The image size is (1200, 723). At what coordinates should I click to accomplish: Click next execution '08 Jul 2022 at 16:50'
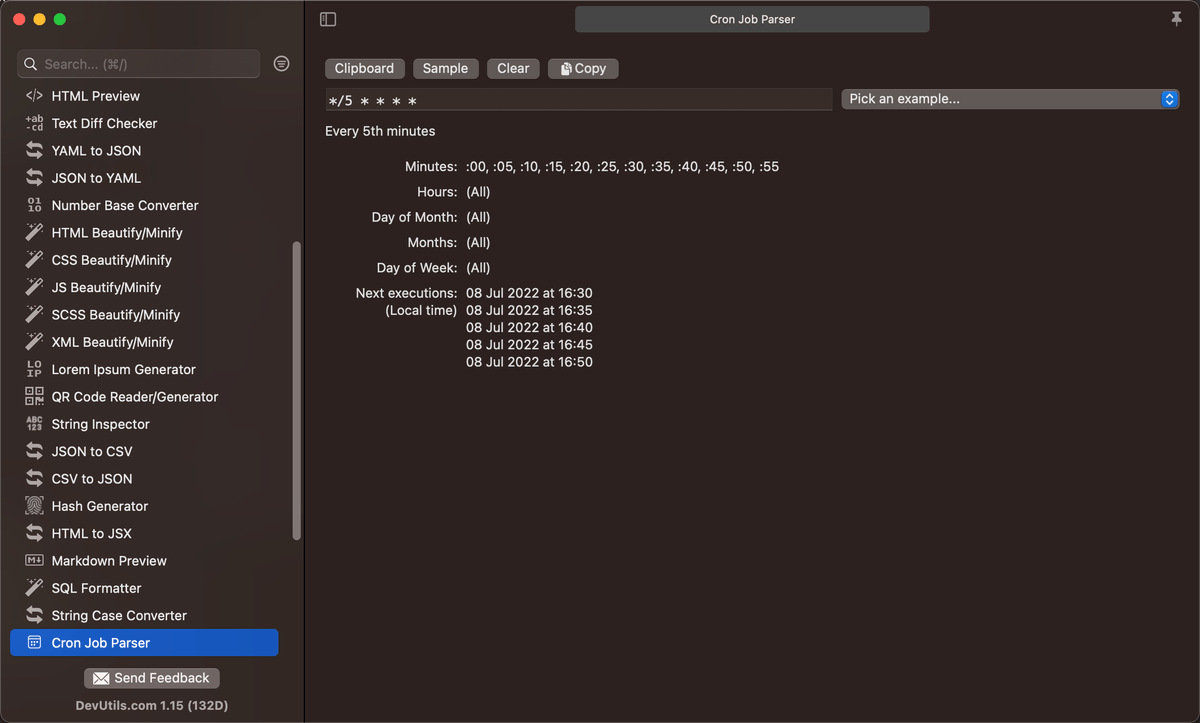(x=529, y=362)
